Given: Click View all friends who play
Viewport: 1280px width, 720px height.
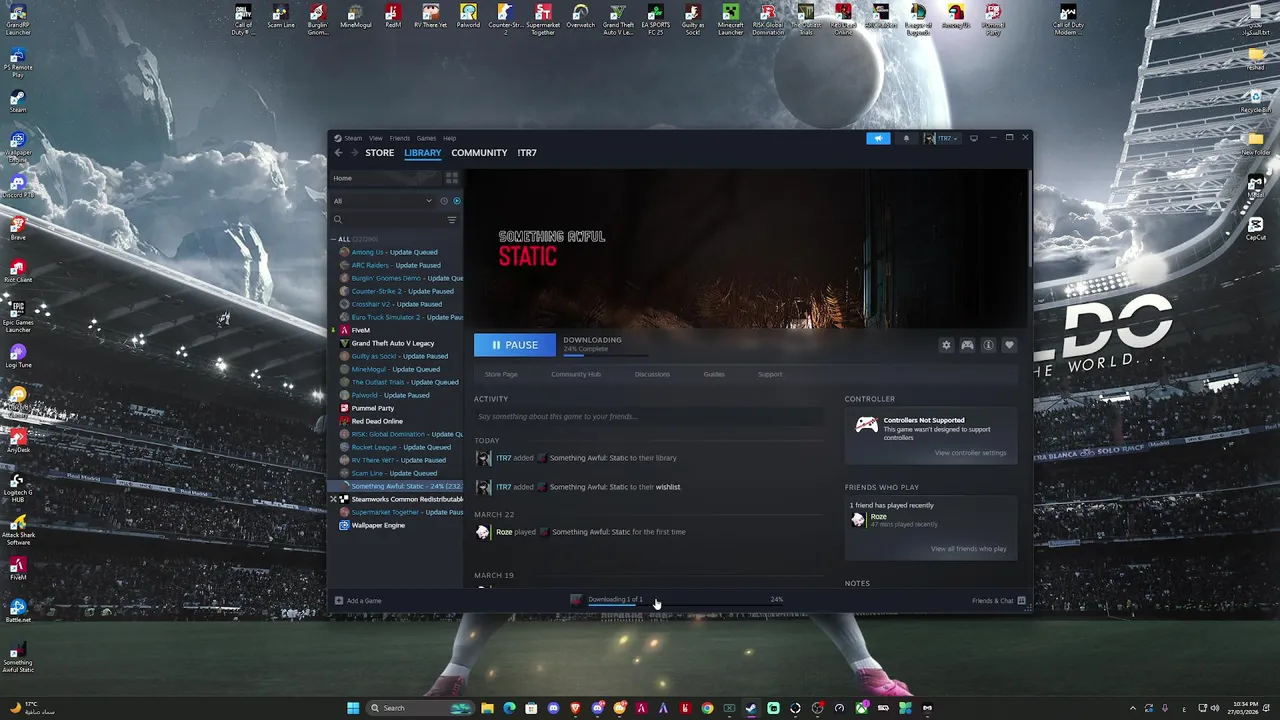Looking at the screenshot, I should [x=969, y=549].
